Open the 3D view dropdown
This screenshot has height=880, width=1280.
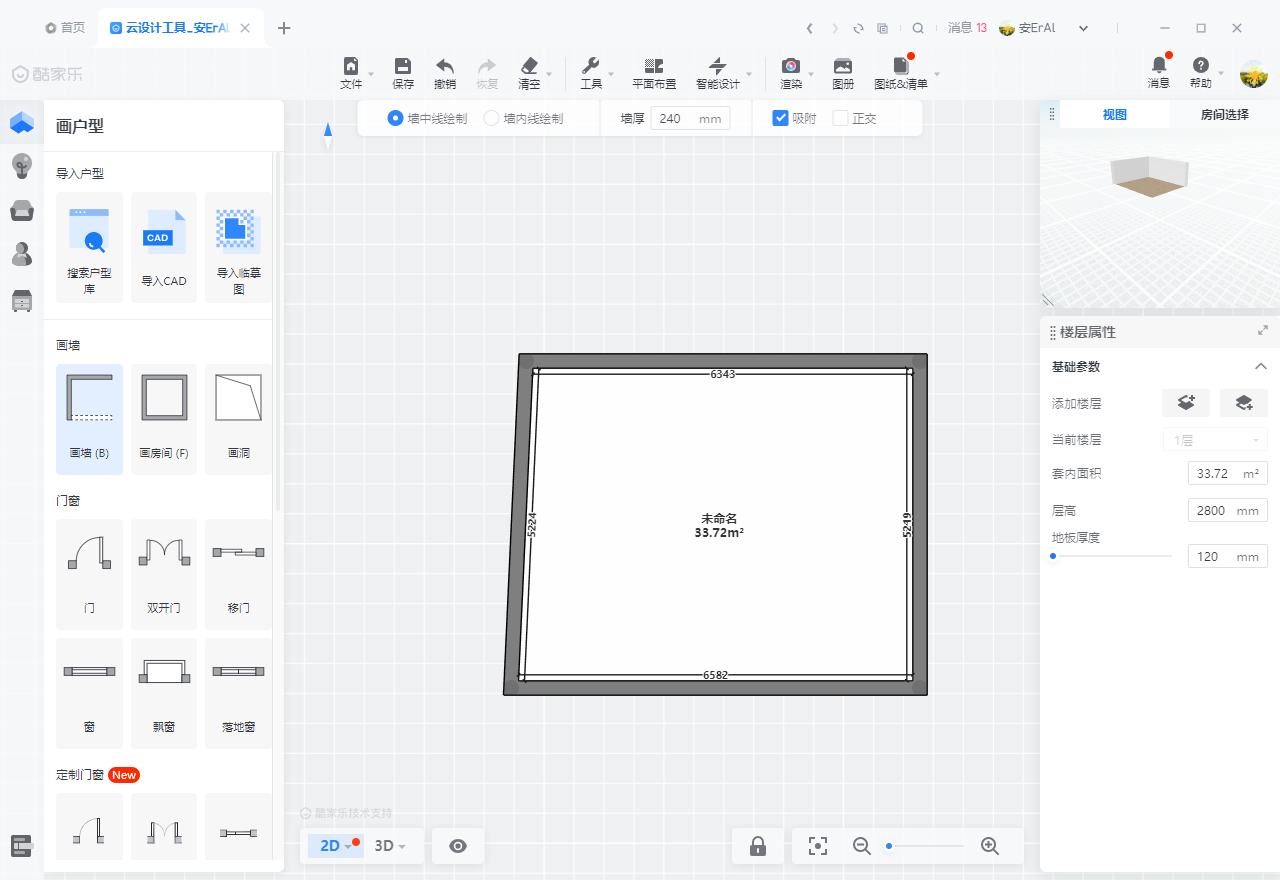click(x=390, y=846)
